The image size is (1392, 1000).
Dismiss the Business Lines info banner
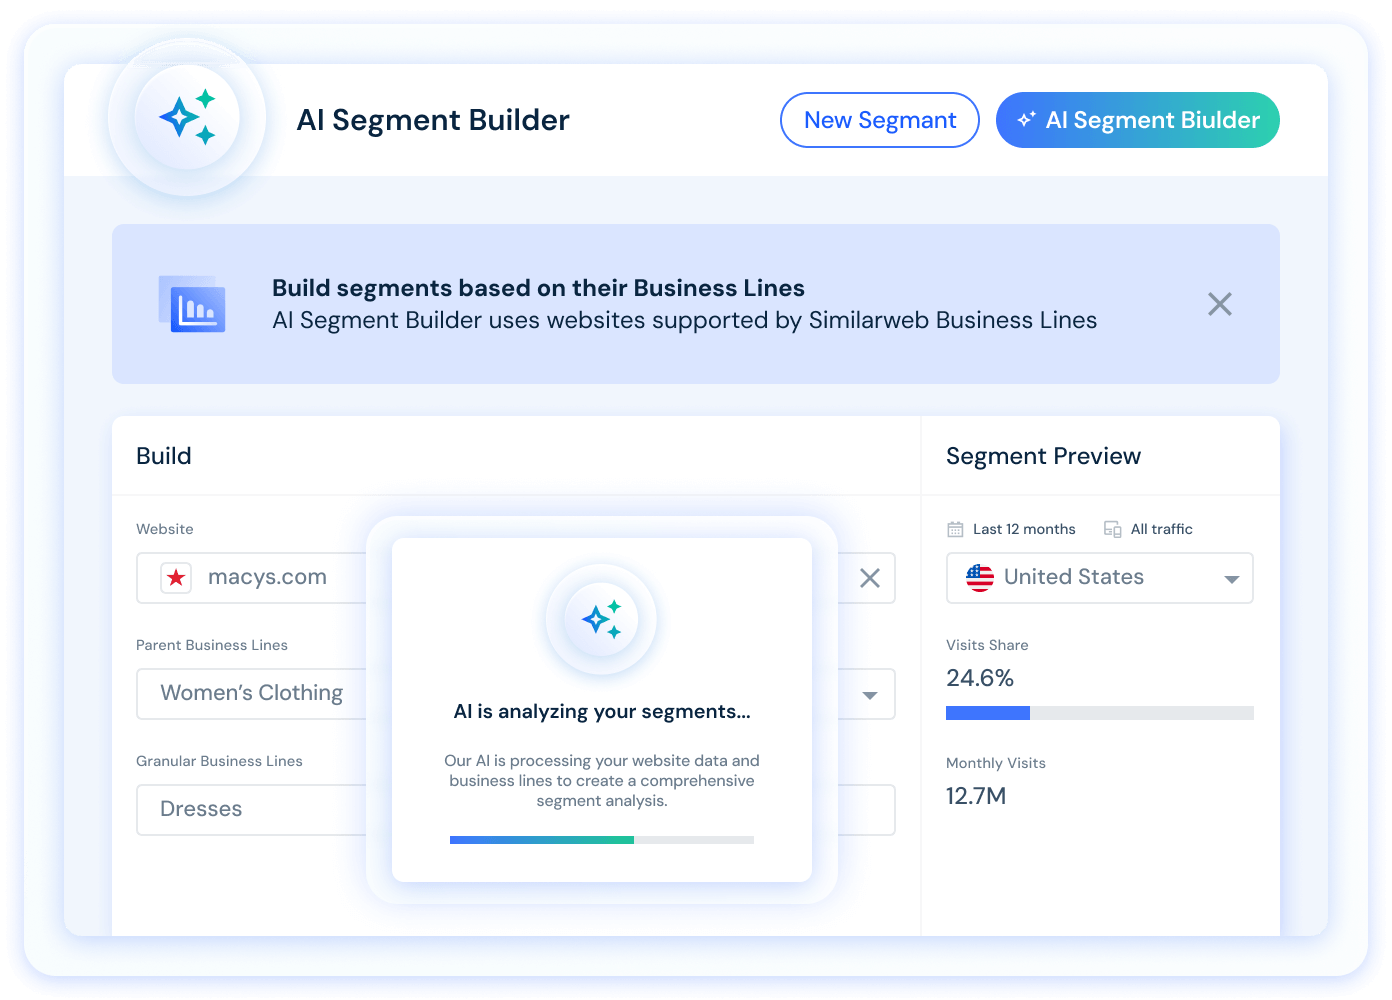[x=1219, y=304]
